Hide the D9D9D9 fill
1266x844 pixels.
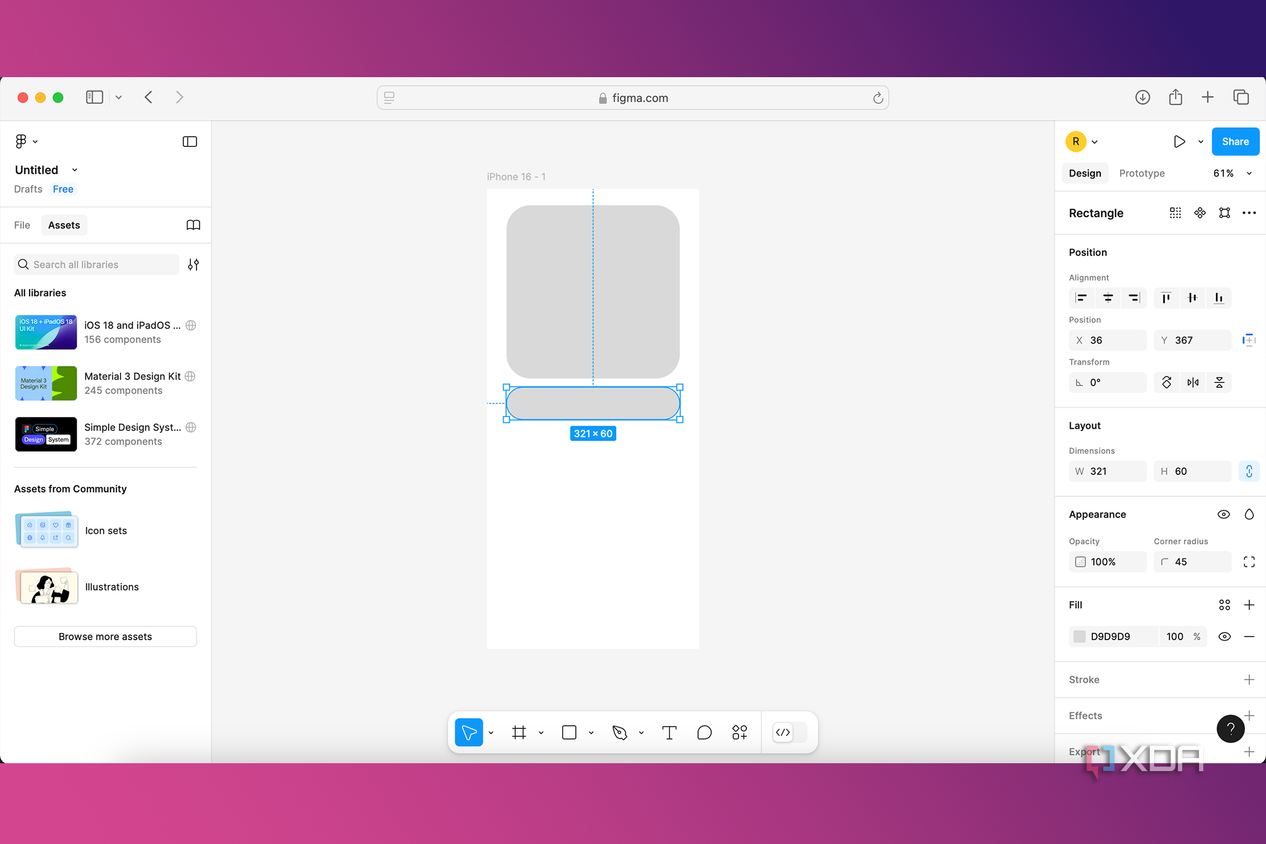[1224, 636]
